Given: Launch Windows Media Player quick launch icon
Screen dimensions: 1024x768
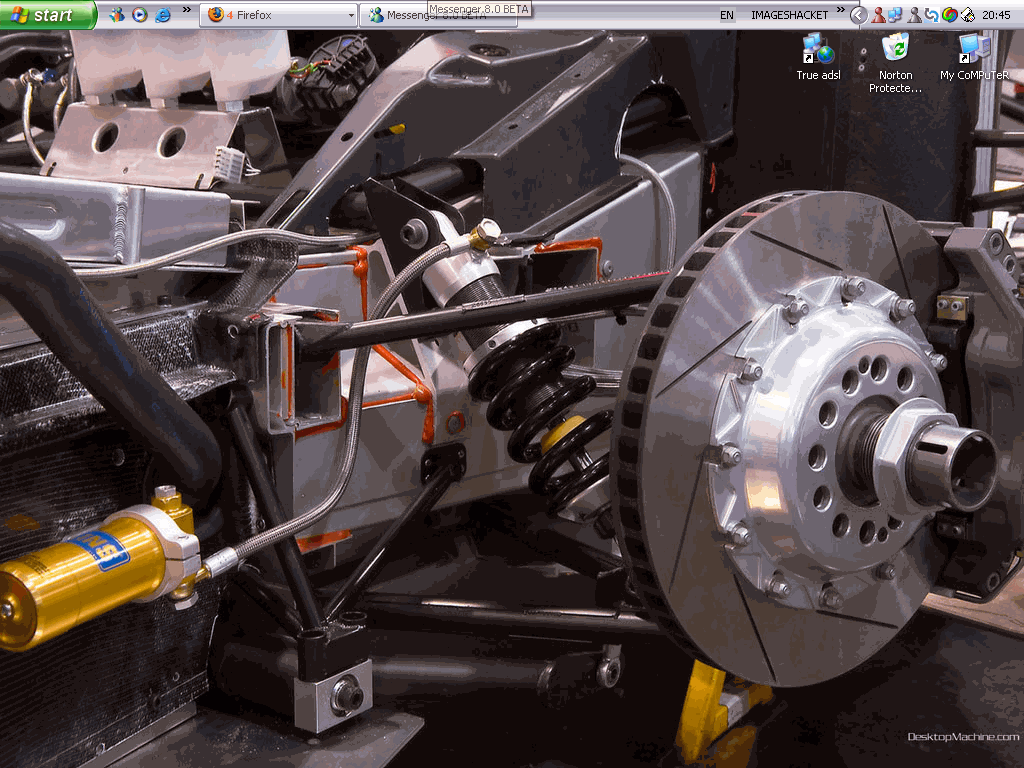Looking at the screenshot, I should click(x=140, y=14).
